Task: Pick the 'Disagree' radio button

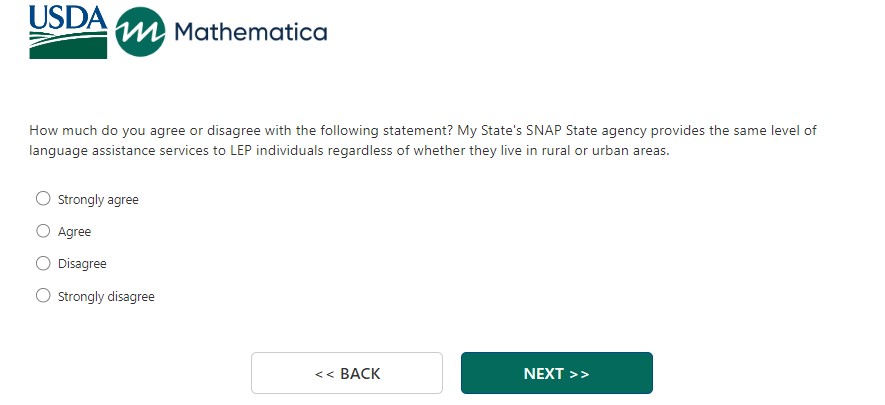Action: pyautogui.click(x=43, y=264)
